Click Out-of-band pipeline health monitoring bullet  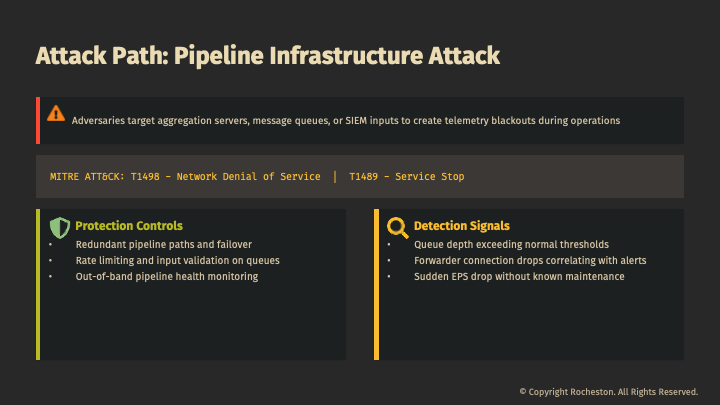[x=166, y=276]
